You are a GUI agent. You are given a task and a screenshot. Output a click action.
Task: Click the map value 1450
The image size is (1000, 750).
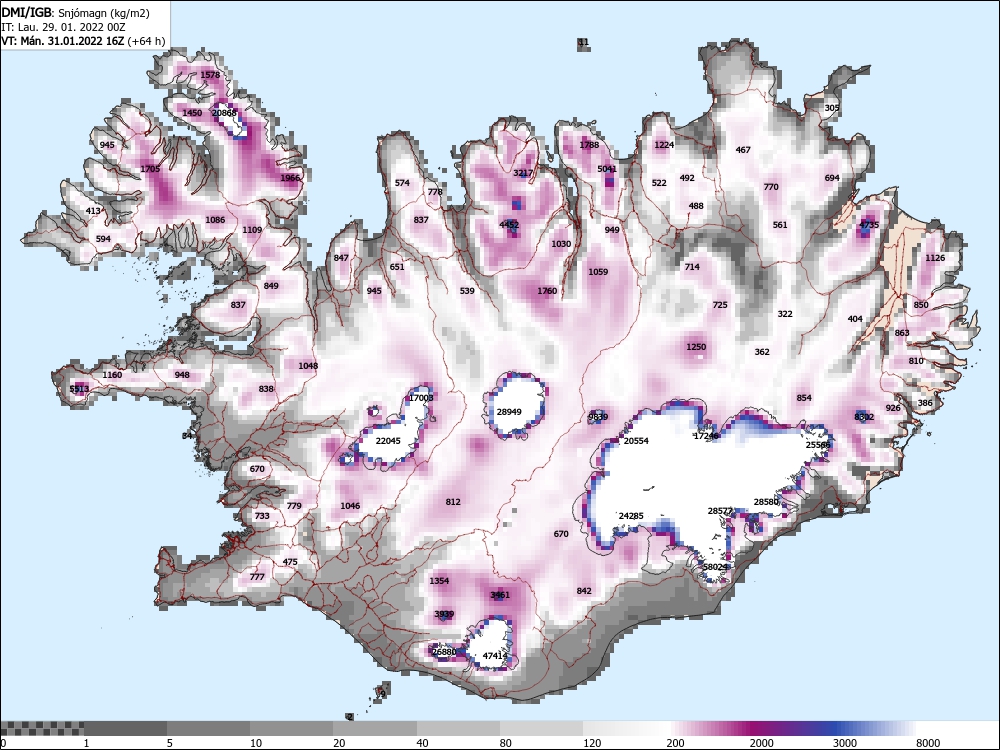coord(192,113)
